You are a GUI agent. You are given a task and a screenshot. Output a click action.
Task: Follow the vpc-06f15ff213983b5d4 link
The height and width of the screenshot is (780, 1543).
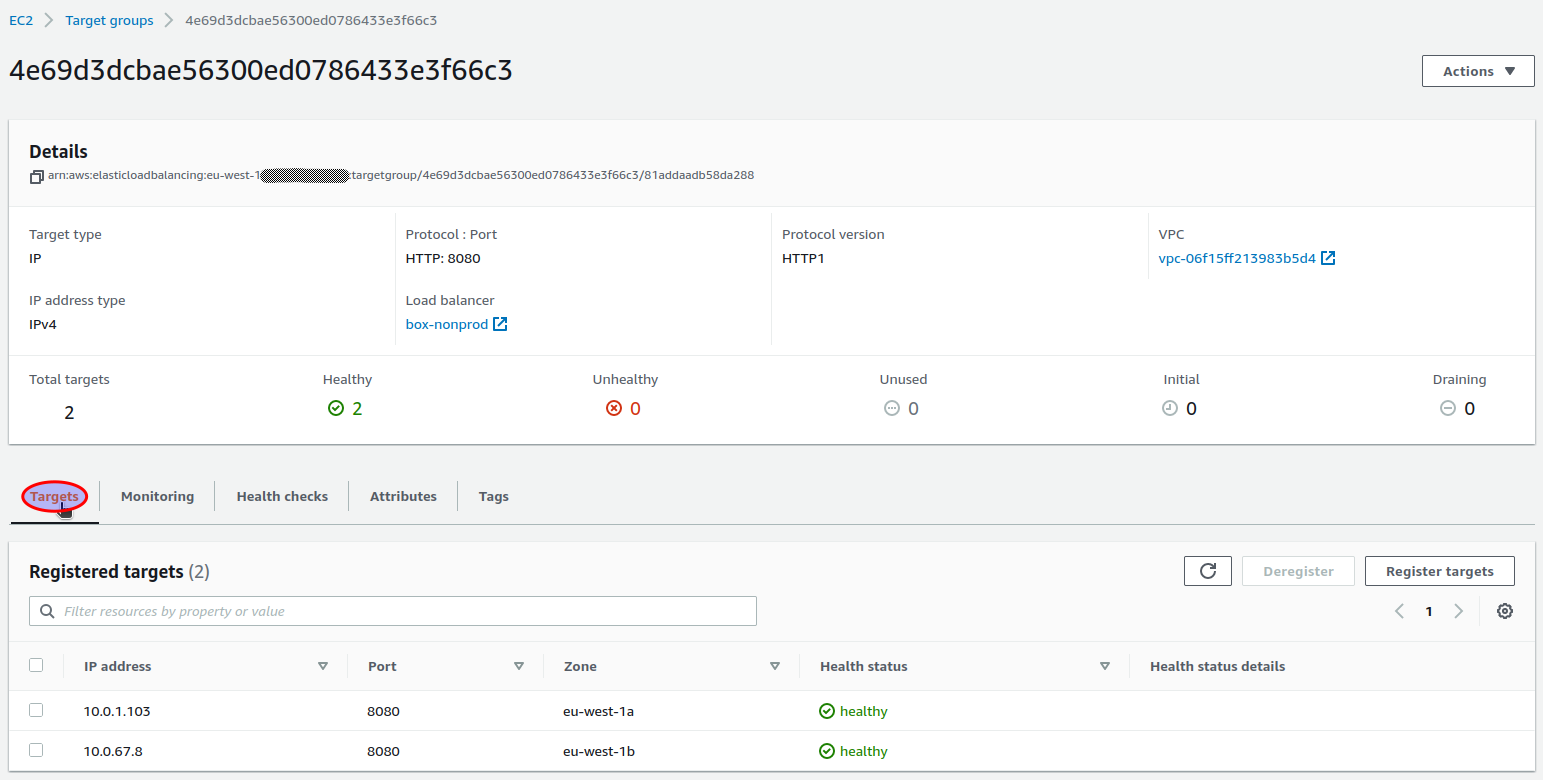(x=1238, y=257)
